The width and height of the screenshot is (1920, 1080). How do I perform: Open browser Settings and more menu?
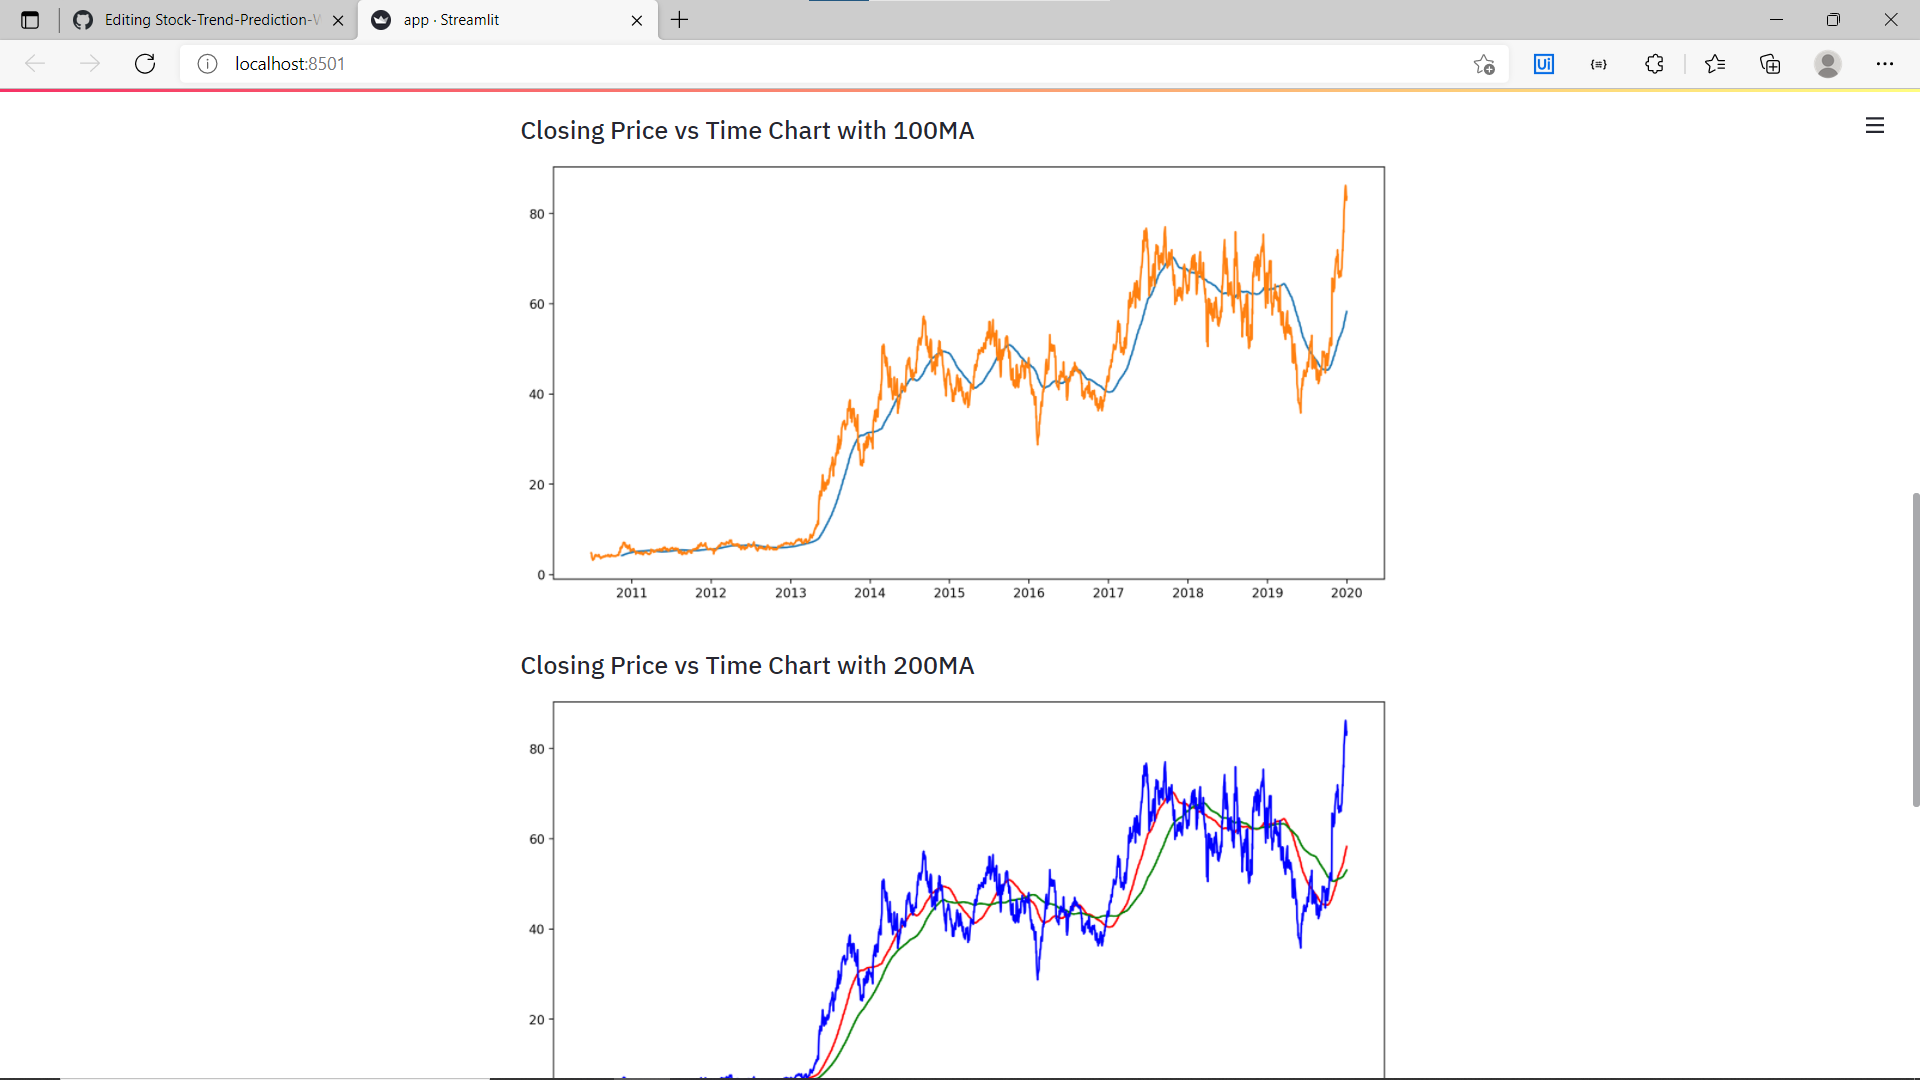click(x=1884, y=64)
